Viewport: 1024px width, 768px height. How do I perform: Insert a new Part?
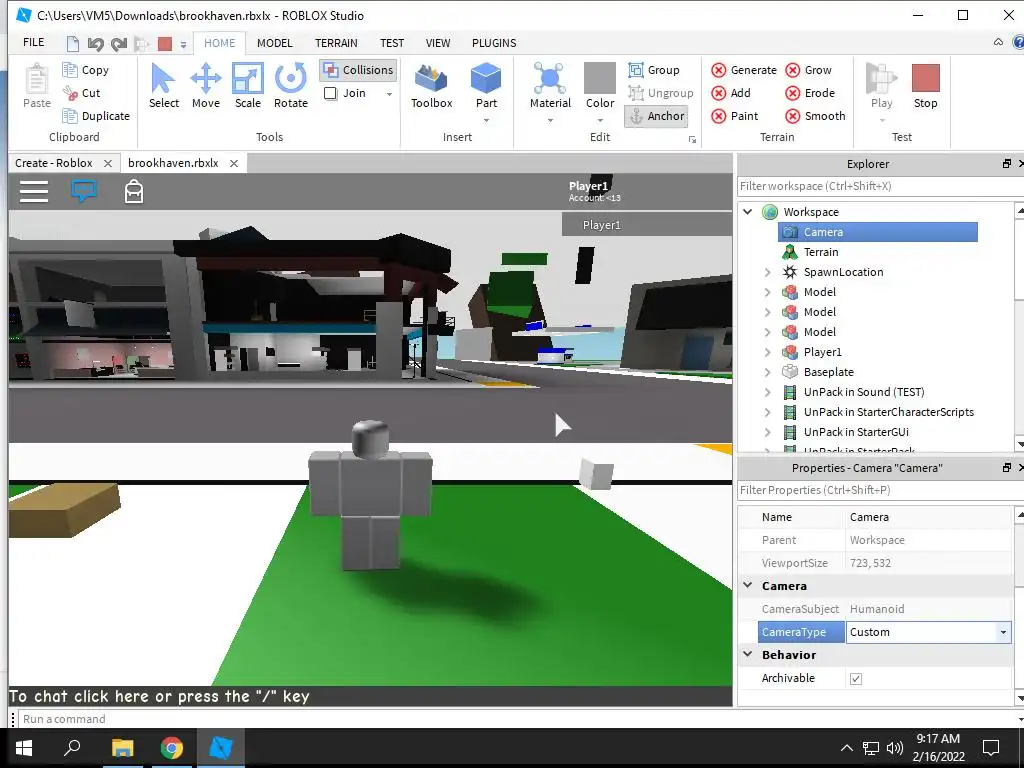[486, 86]
